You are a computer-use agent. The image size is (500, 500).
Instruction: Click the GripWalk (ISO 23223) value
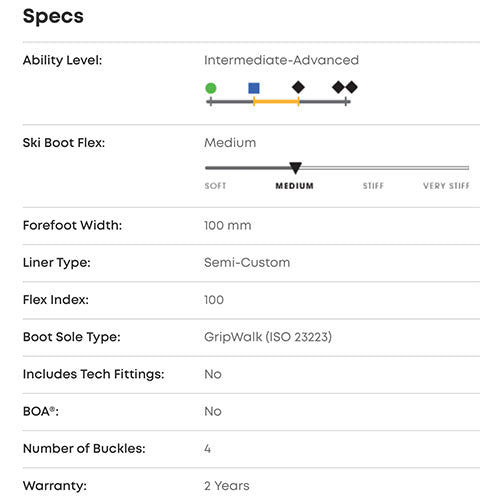(x=268, y=337)
